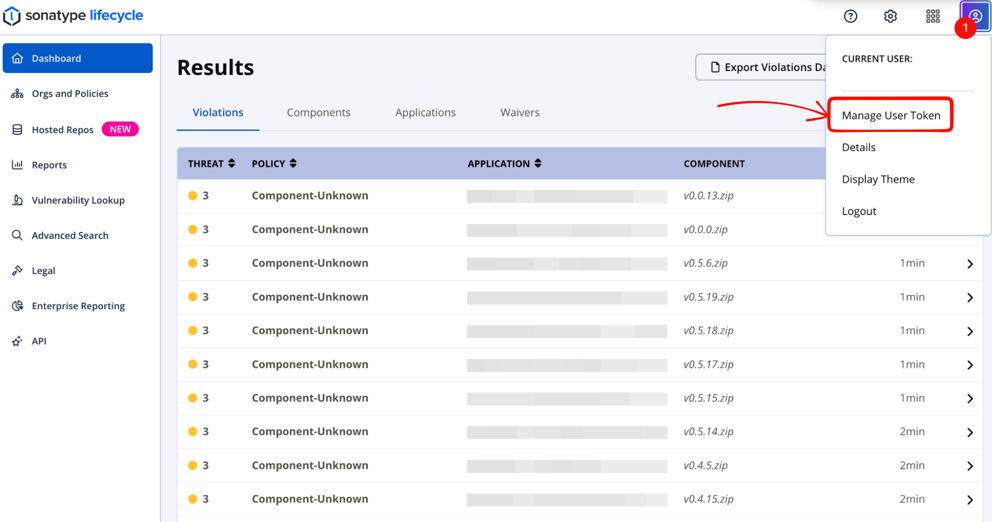The width and height of the screenshot is (992, 522).
Task: Sort by the APPLICATION column arrows
Action: coord(538,163)
